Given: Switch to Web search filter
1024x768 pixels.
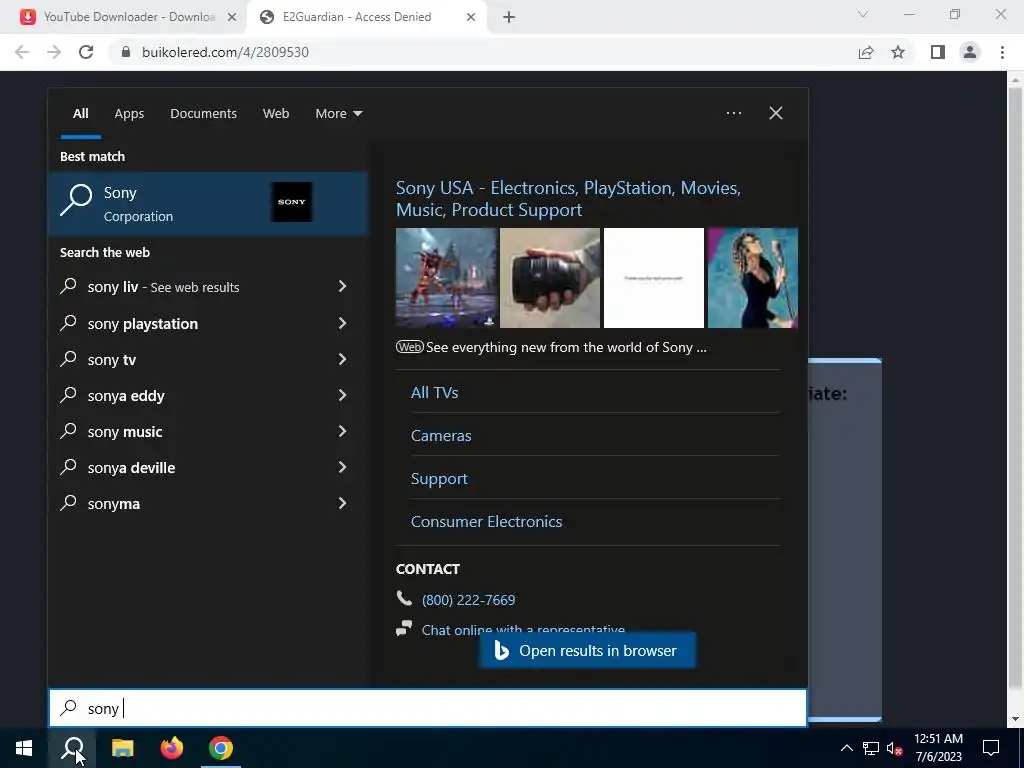Looking at the screenshot, I should coord(276,114).
